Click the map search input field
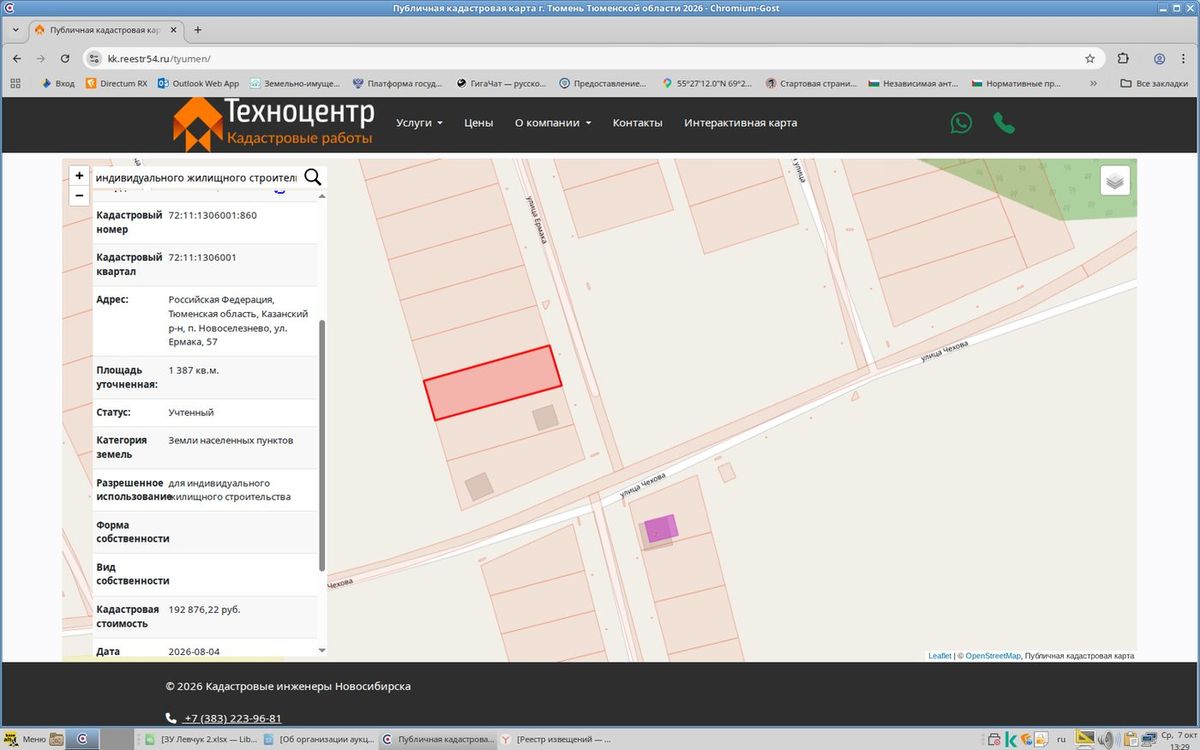 coord(196,177)
